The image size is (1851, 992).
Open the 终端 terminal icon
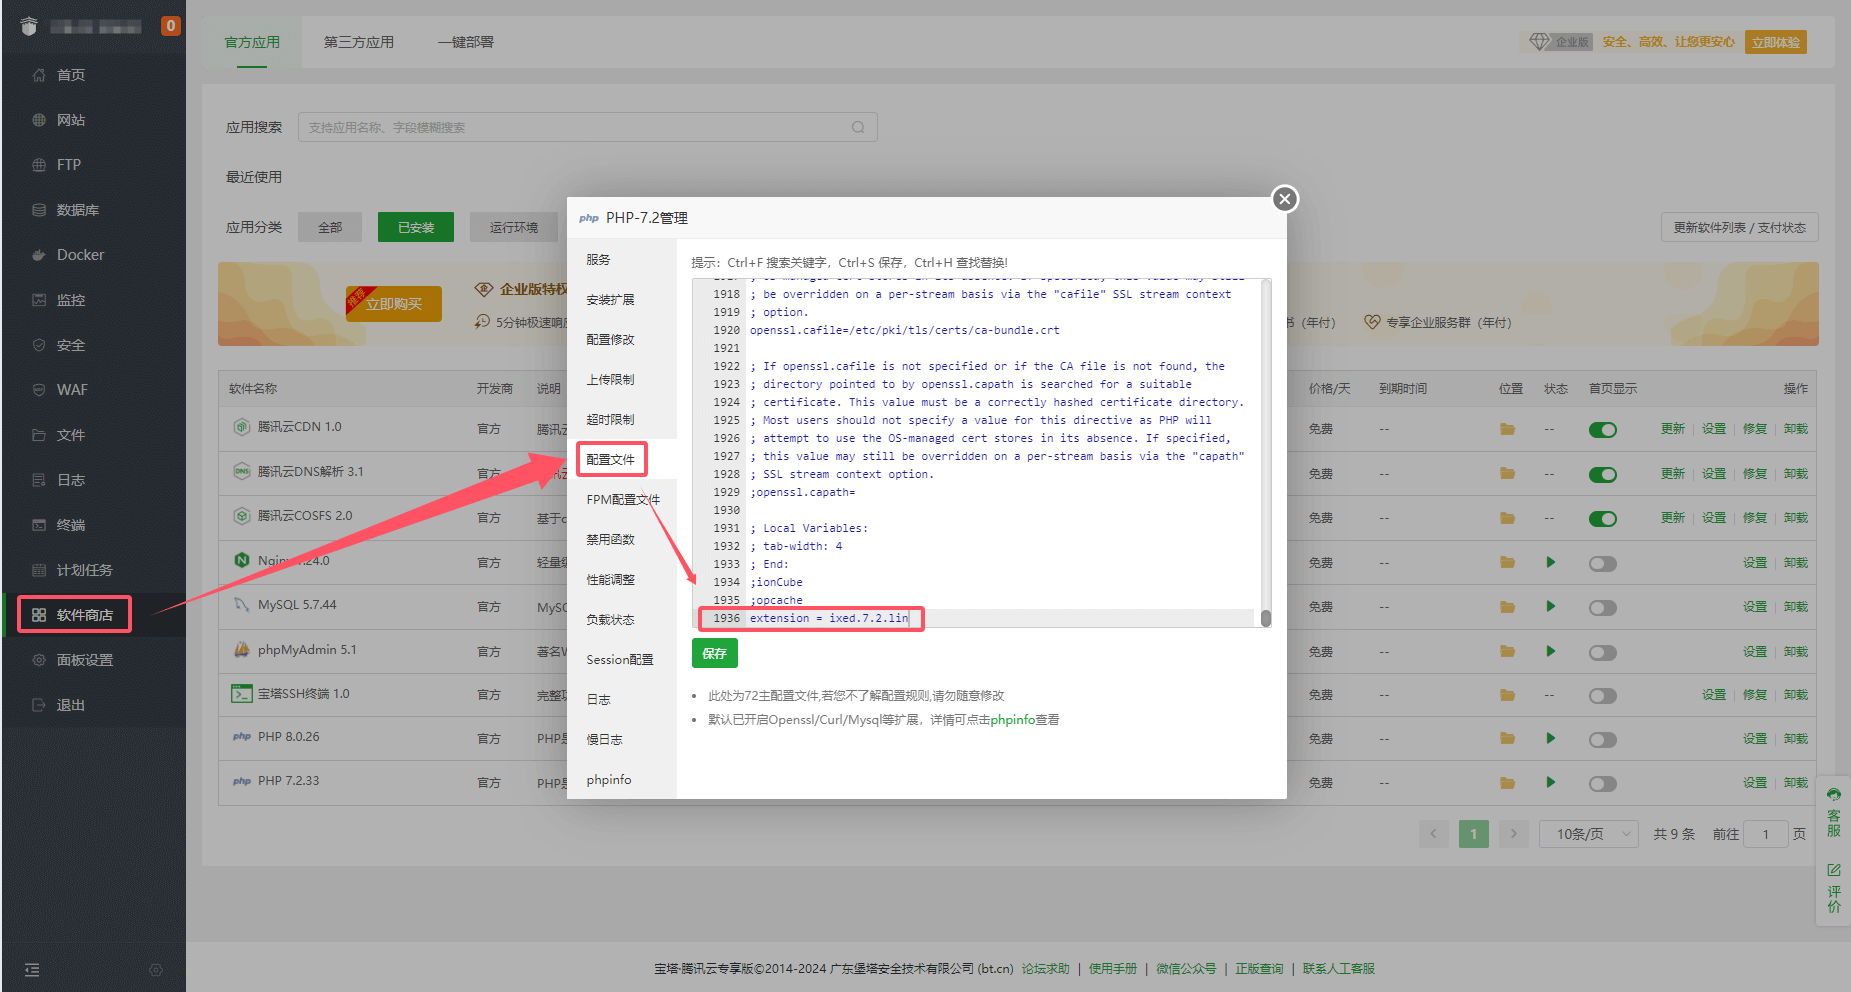[39, 525]
